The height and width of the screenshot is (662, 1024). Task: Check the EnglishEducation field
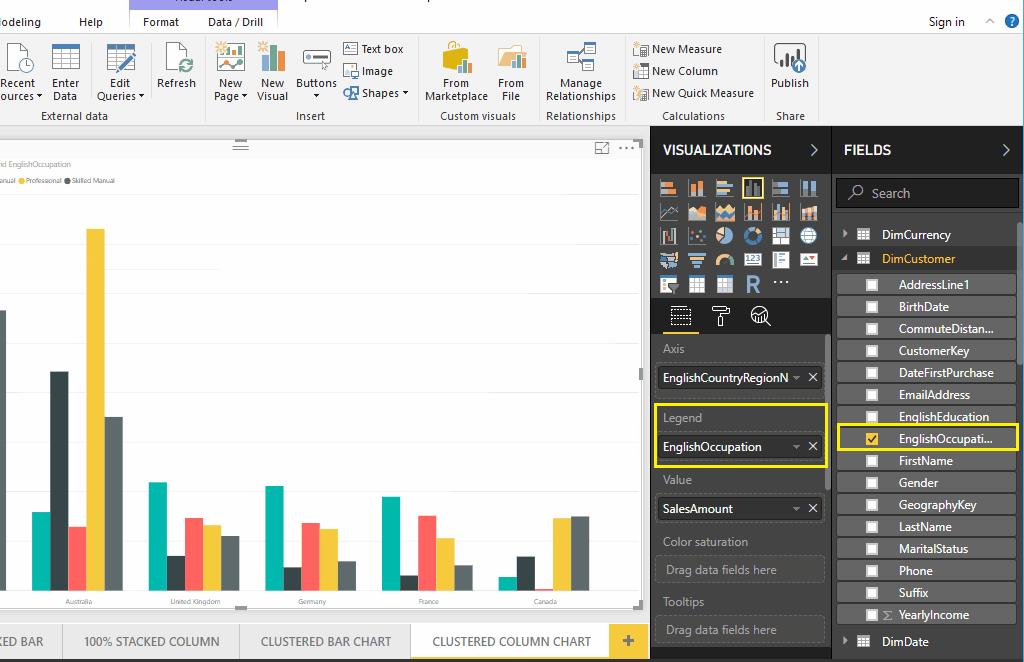[871, 417]
